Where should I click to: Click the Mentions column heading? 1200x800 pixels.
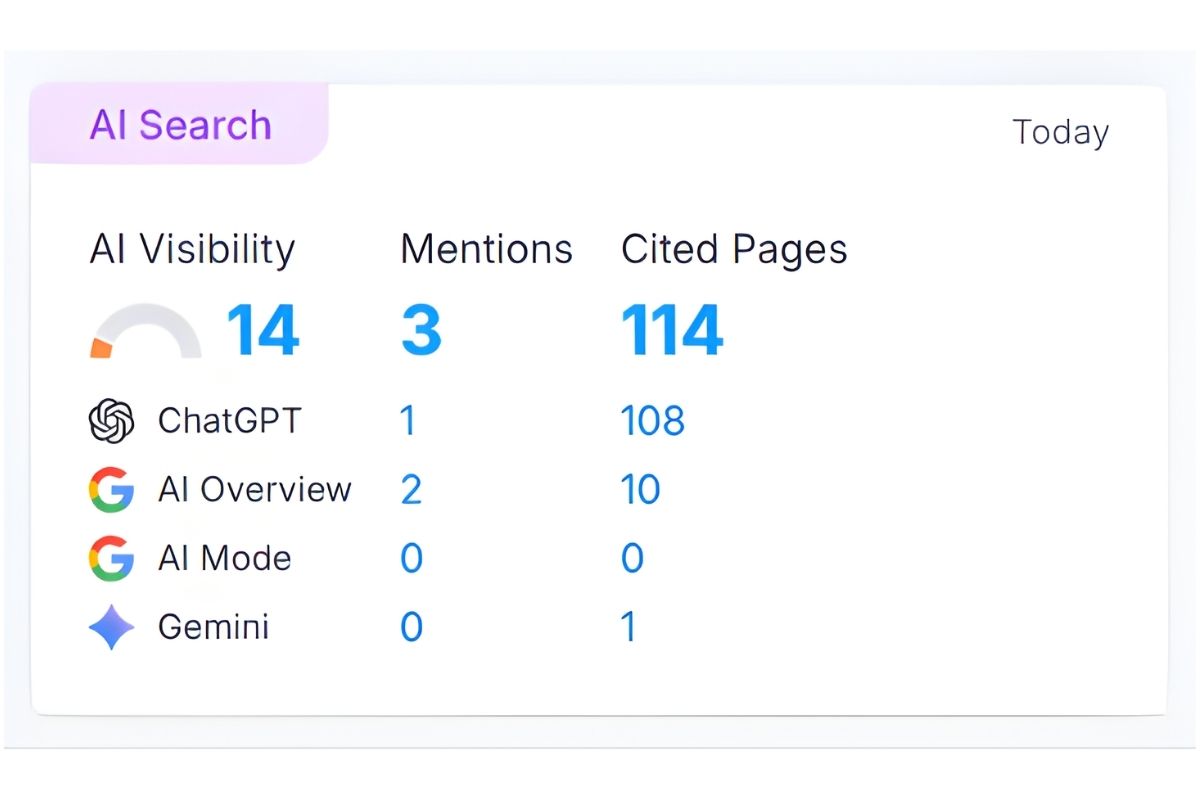click(x=486, y=249)
